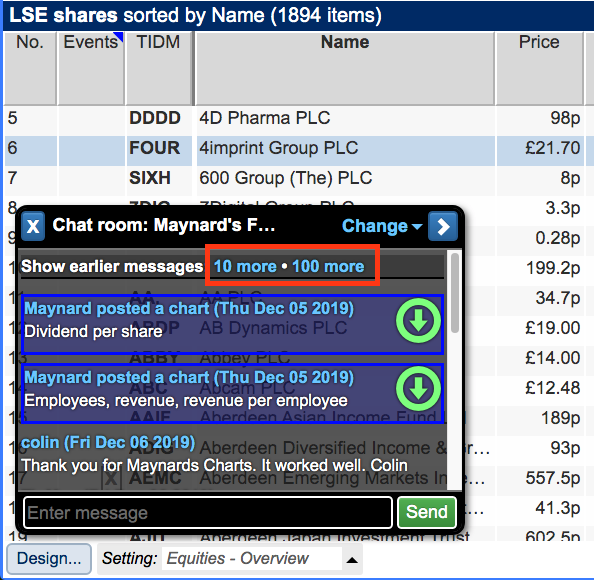The height and width of the screenshot is (580, 594).
Task: Show 10 more earlier messages
Action: [x=245, y=266]
